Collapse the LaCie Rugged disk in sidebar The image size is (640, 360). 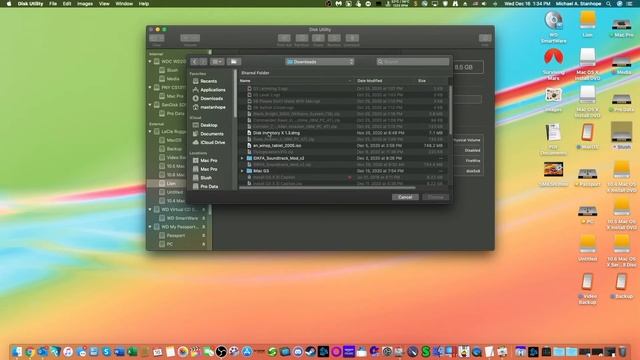tap(150, 131)
